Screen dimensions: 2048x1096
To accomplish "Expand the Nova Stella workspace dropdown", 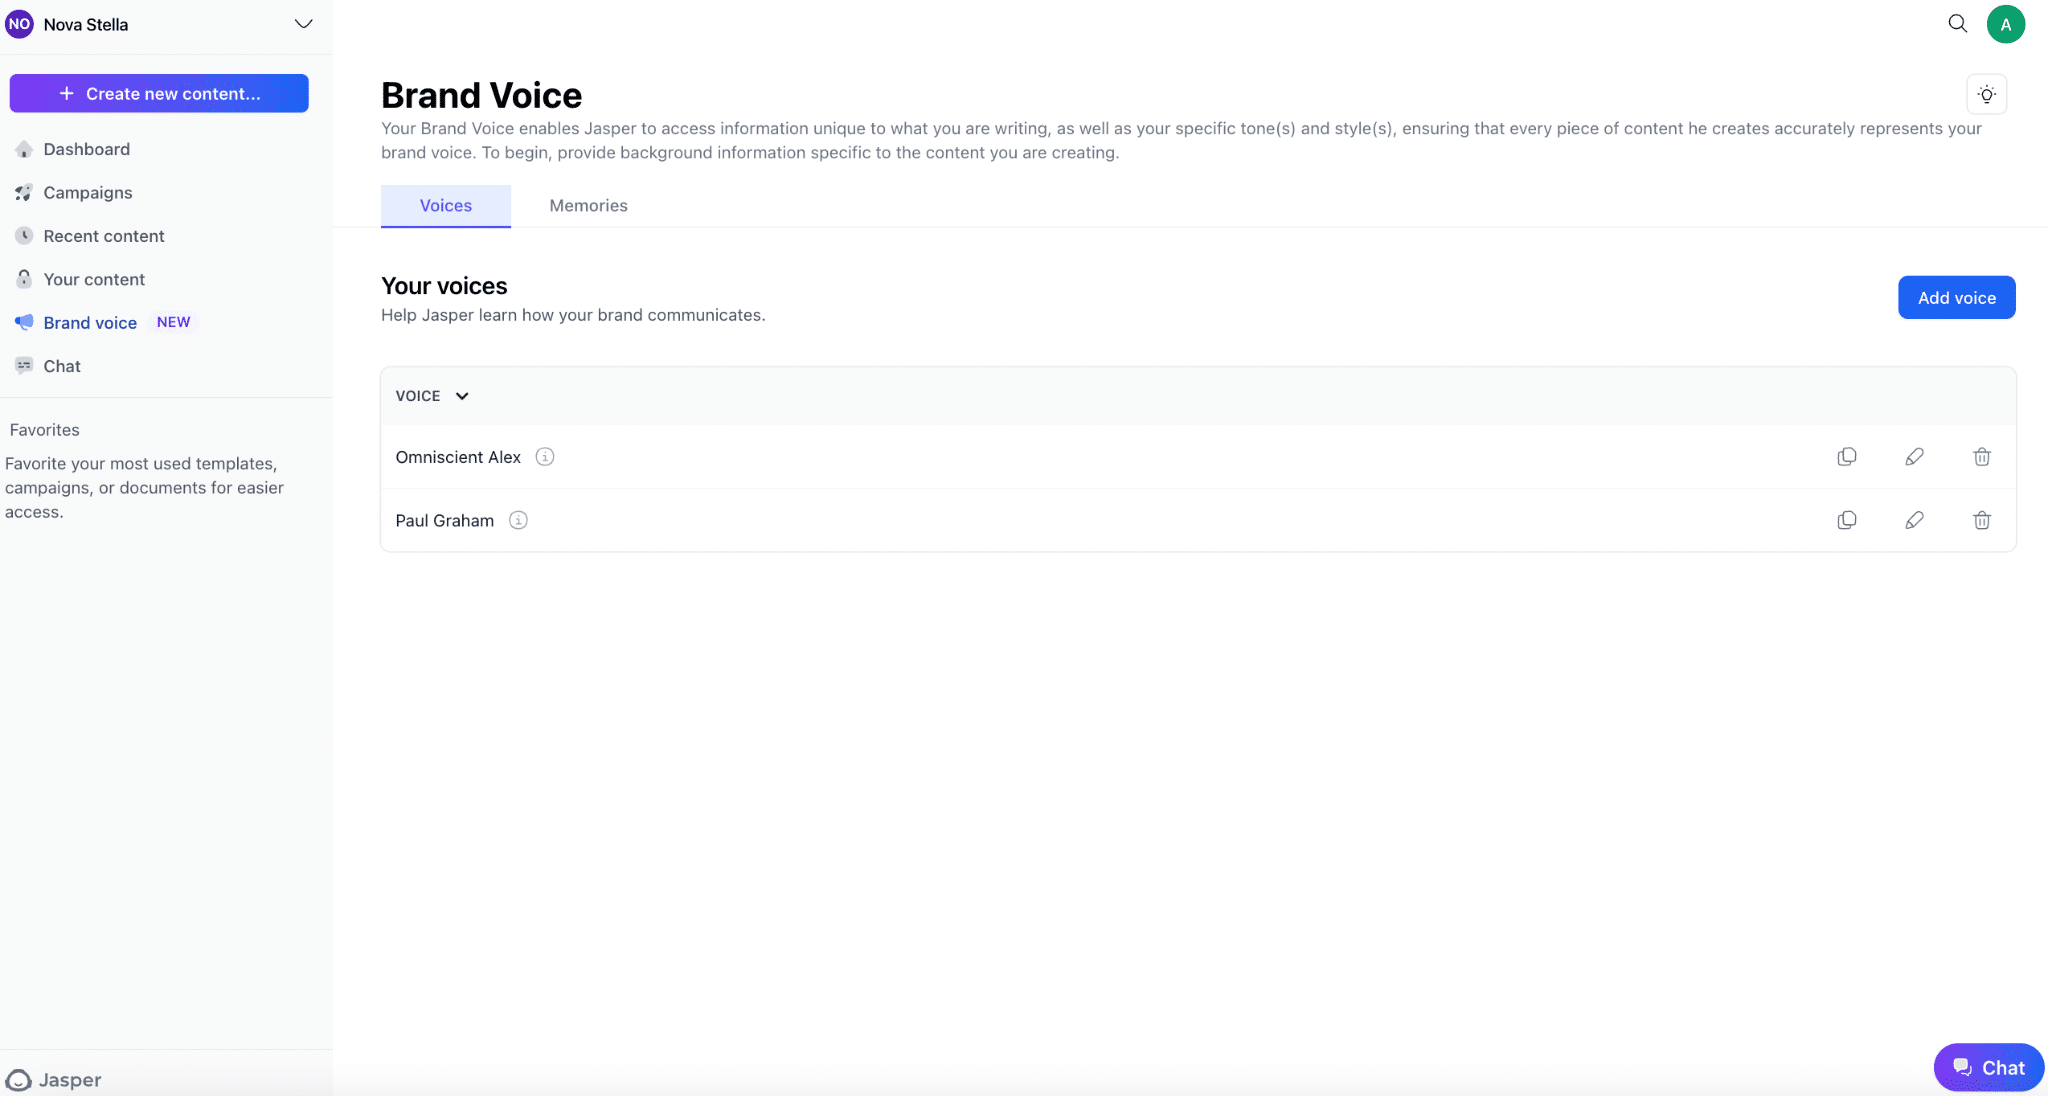I will [x=303, y=24].
